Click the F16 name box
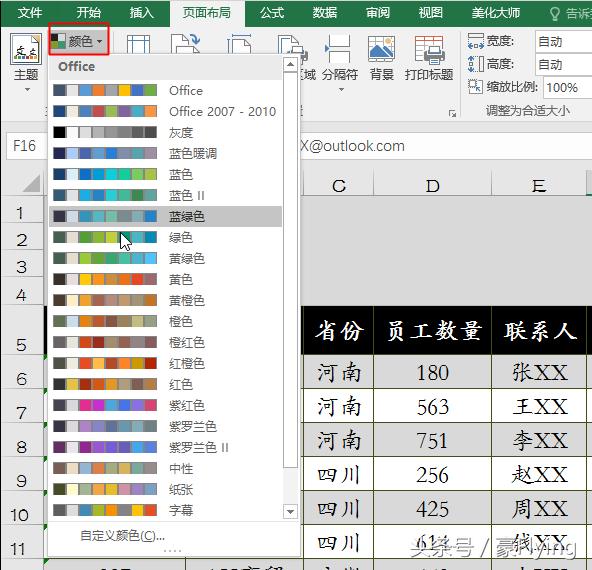The width and height of the screenshot is (592, 570). pyautogui.click(x=26, y=146)
